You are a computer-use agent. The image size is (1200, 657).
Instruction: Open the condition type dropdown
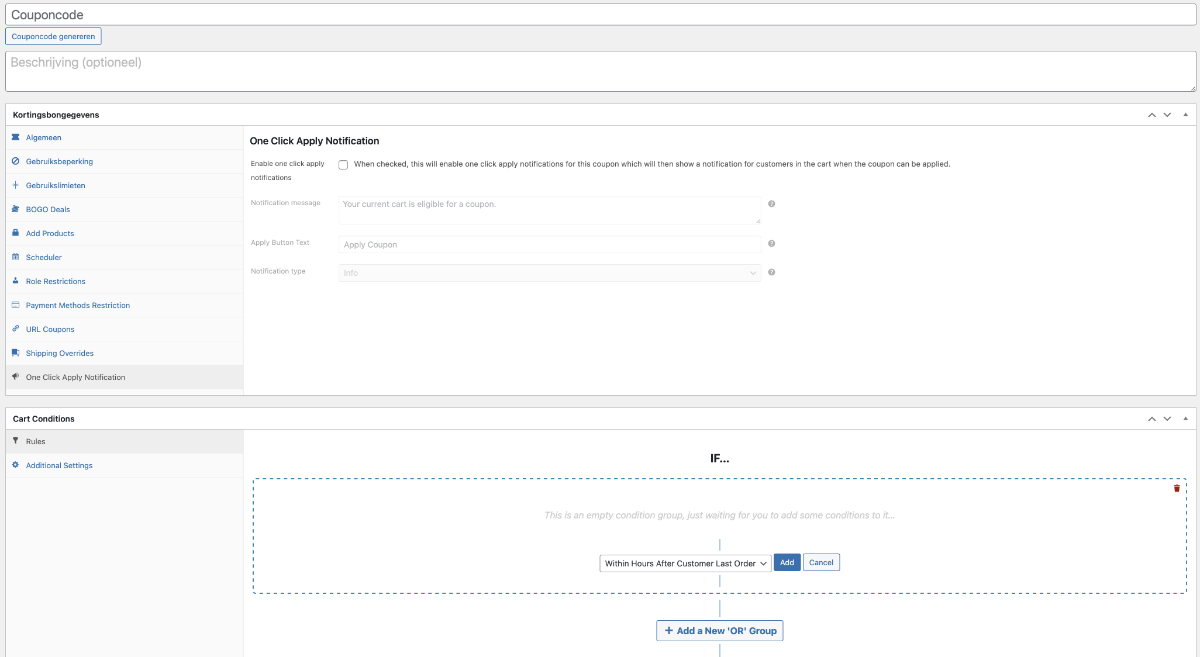pyautogui.click(x=685, y=563)
